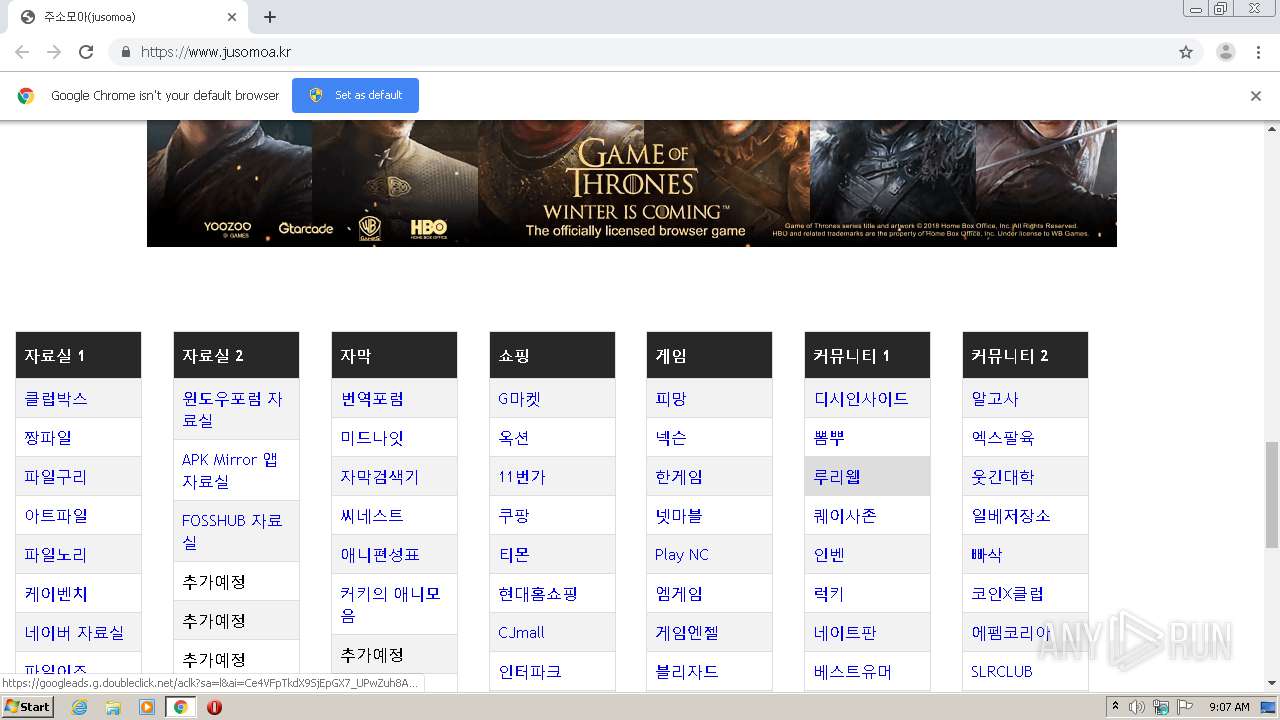Click the red round taskbar icon

coord(214,707)
